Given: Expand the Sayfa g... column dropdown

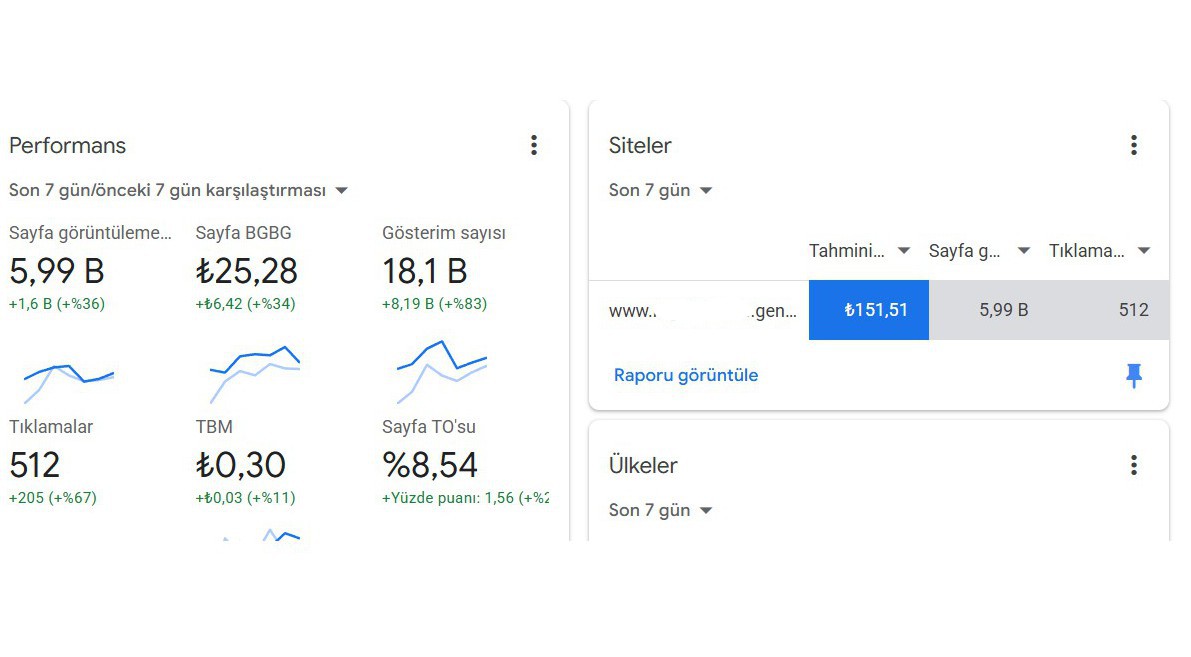Looking at the screenshot, I should 979,251.
